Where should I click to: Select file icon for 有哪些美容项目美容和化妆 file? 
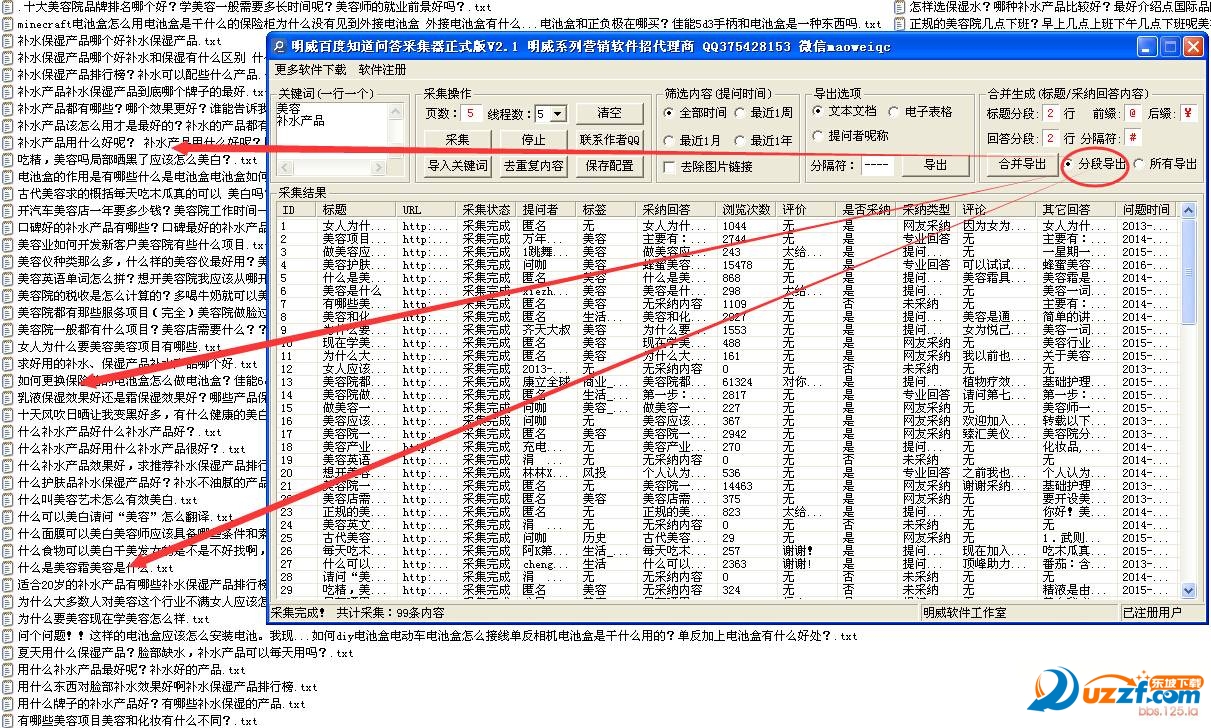(x=8, y=721)
